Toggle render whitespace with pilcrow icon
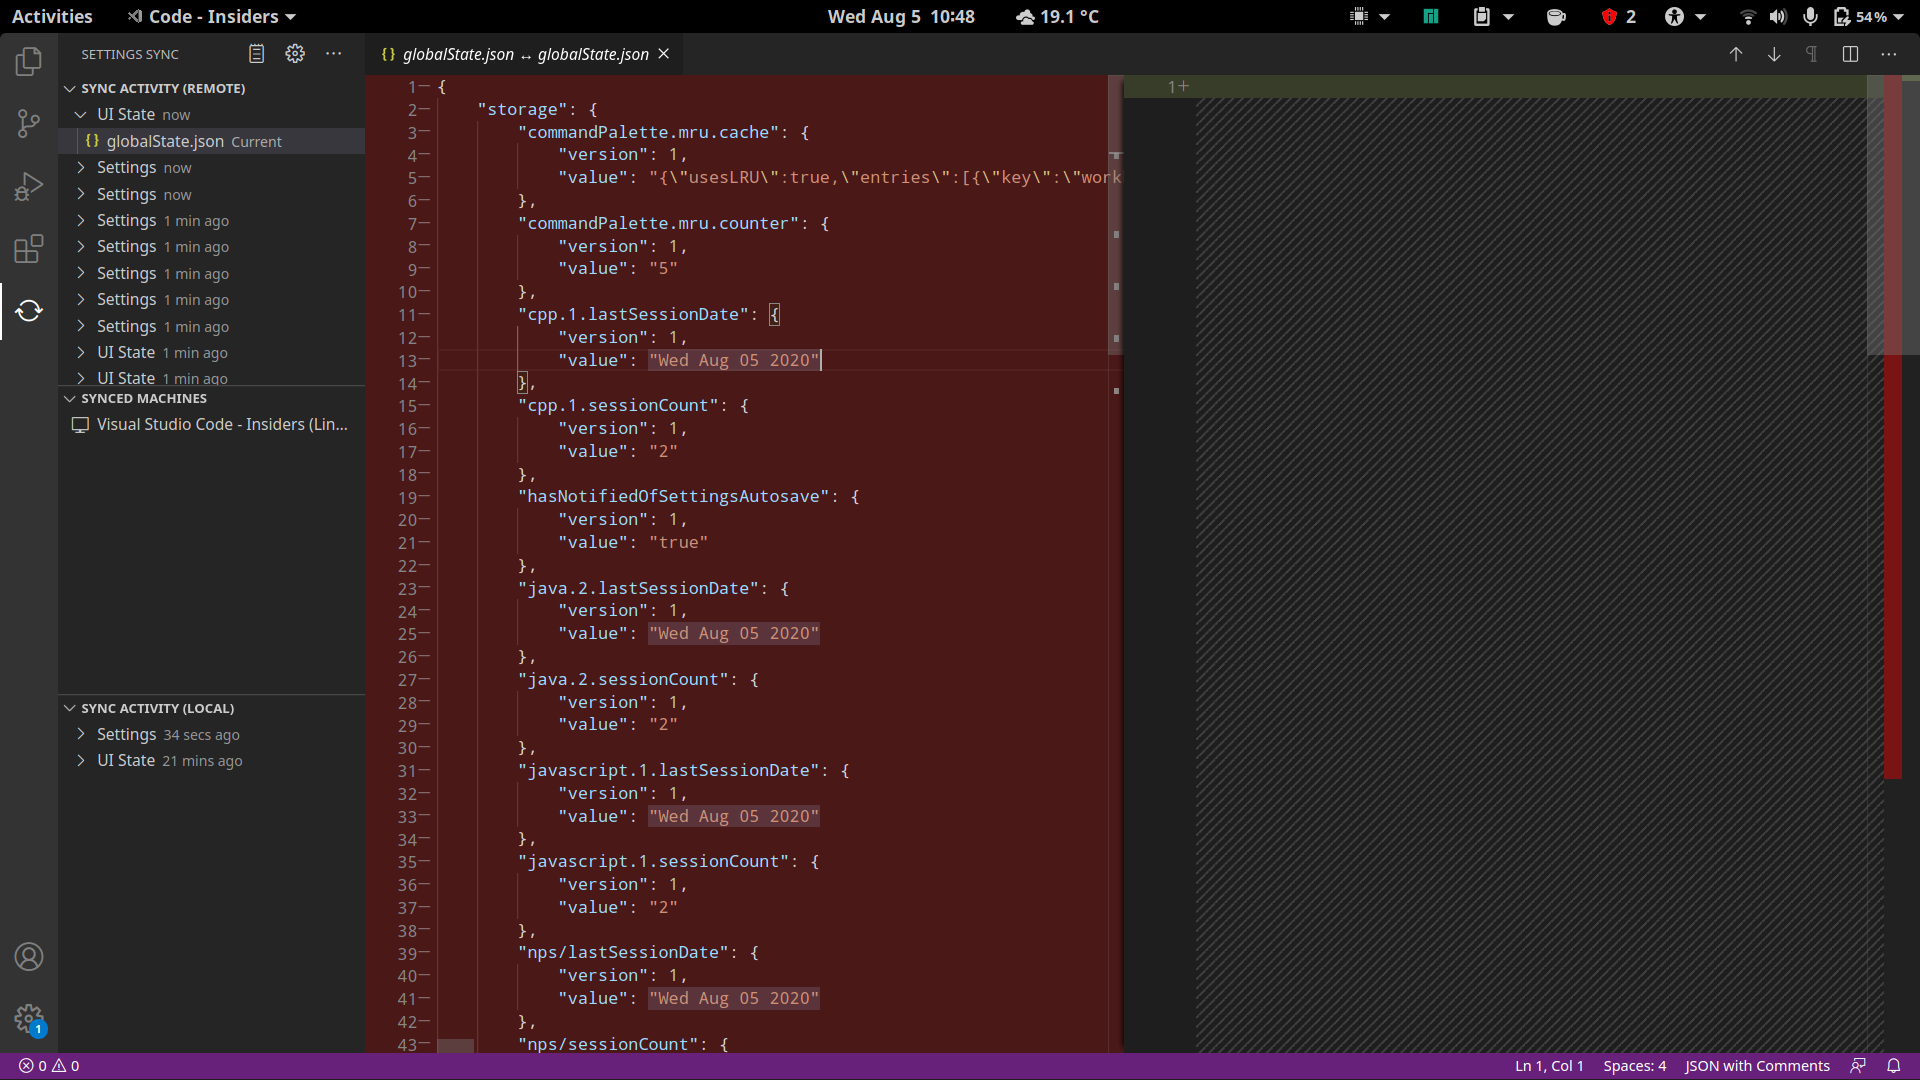The image size is (1920, 1080). (1812, 55)
